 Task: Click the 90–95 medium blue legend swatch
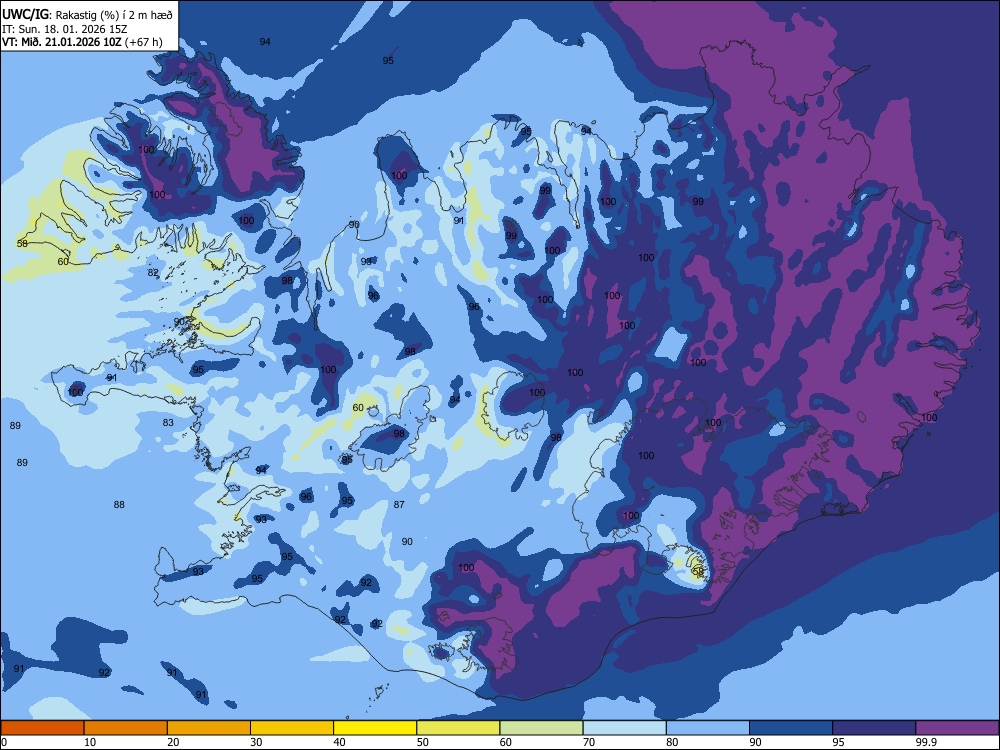[791, 728]
